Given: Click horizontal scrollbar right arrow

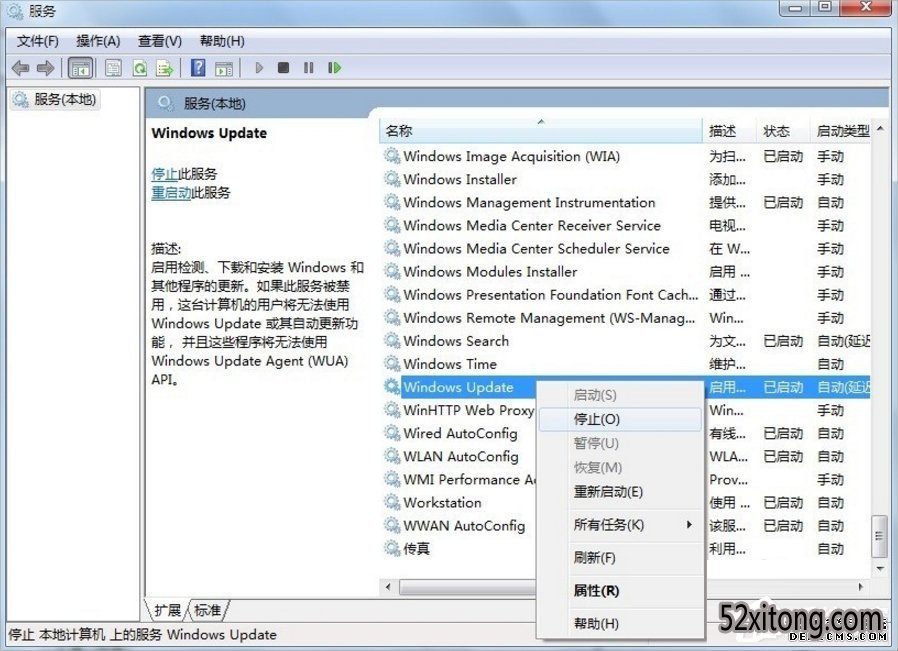Looking at the screenshot, I should tap(860, 587).
